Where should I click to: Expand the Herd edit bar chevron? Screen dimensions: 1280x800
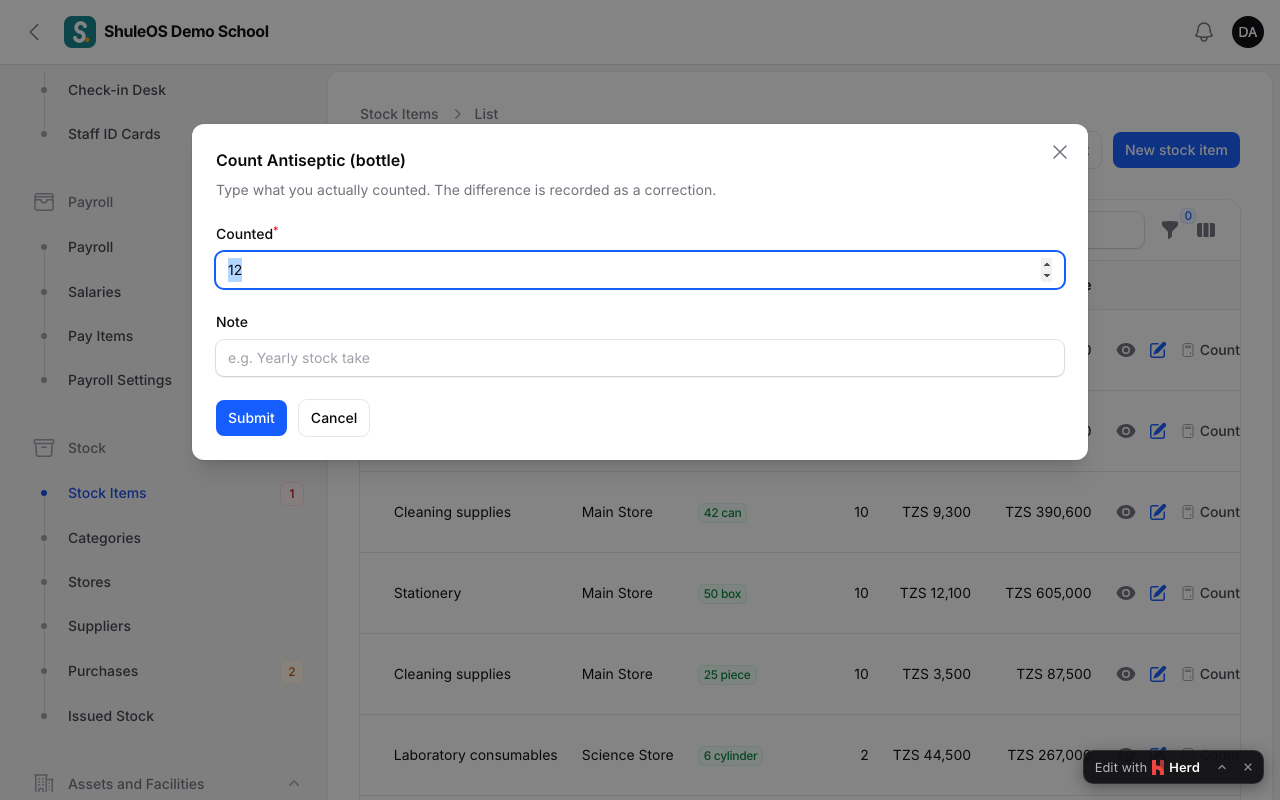pyautogui.click(x=1221, y=767)
